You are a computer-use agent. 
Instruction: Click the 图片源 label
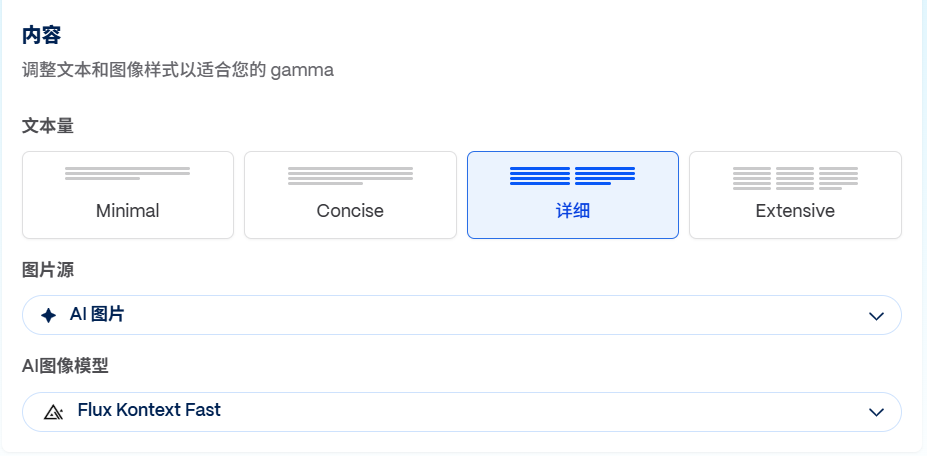(48, 270)
